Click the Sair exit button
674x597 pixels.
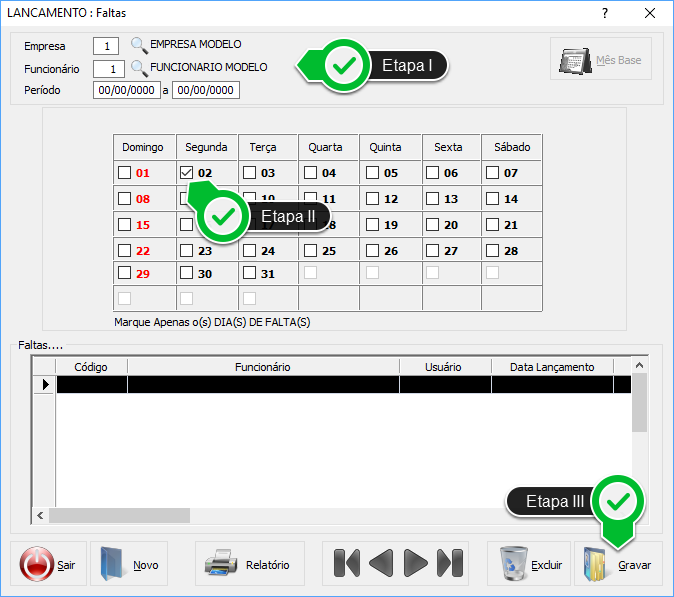pos(48,564)
